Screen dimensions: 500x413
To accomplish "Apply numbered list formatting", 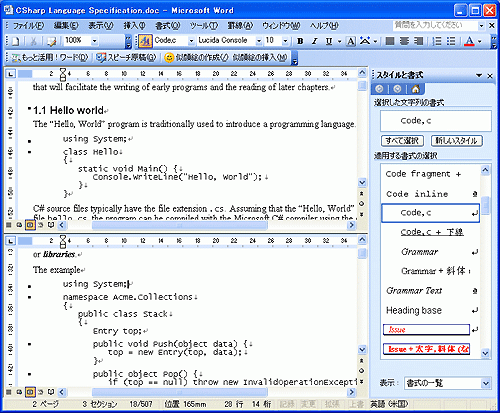I will 437,41.
